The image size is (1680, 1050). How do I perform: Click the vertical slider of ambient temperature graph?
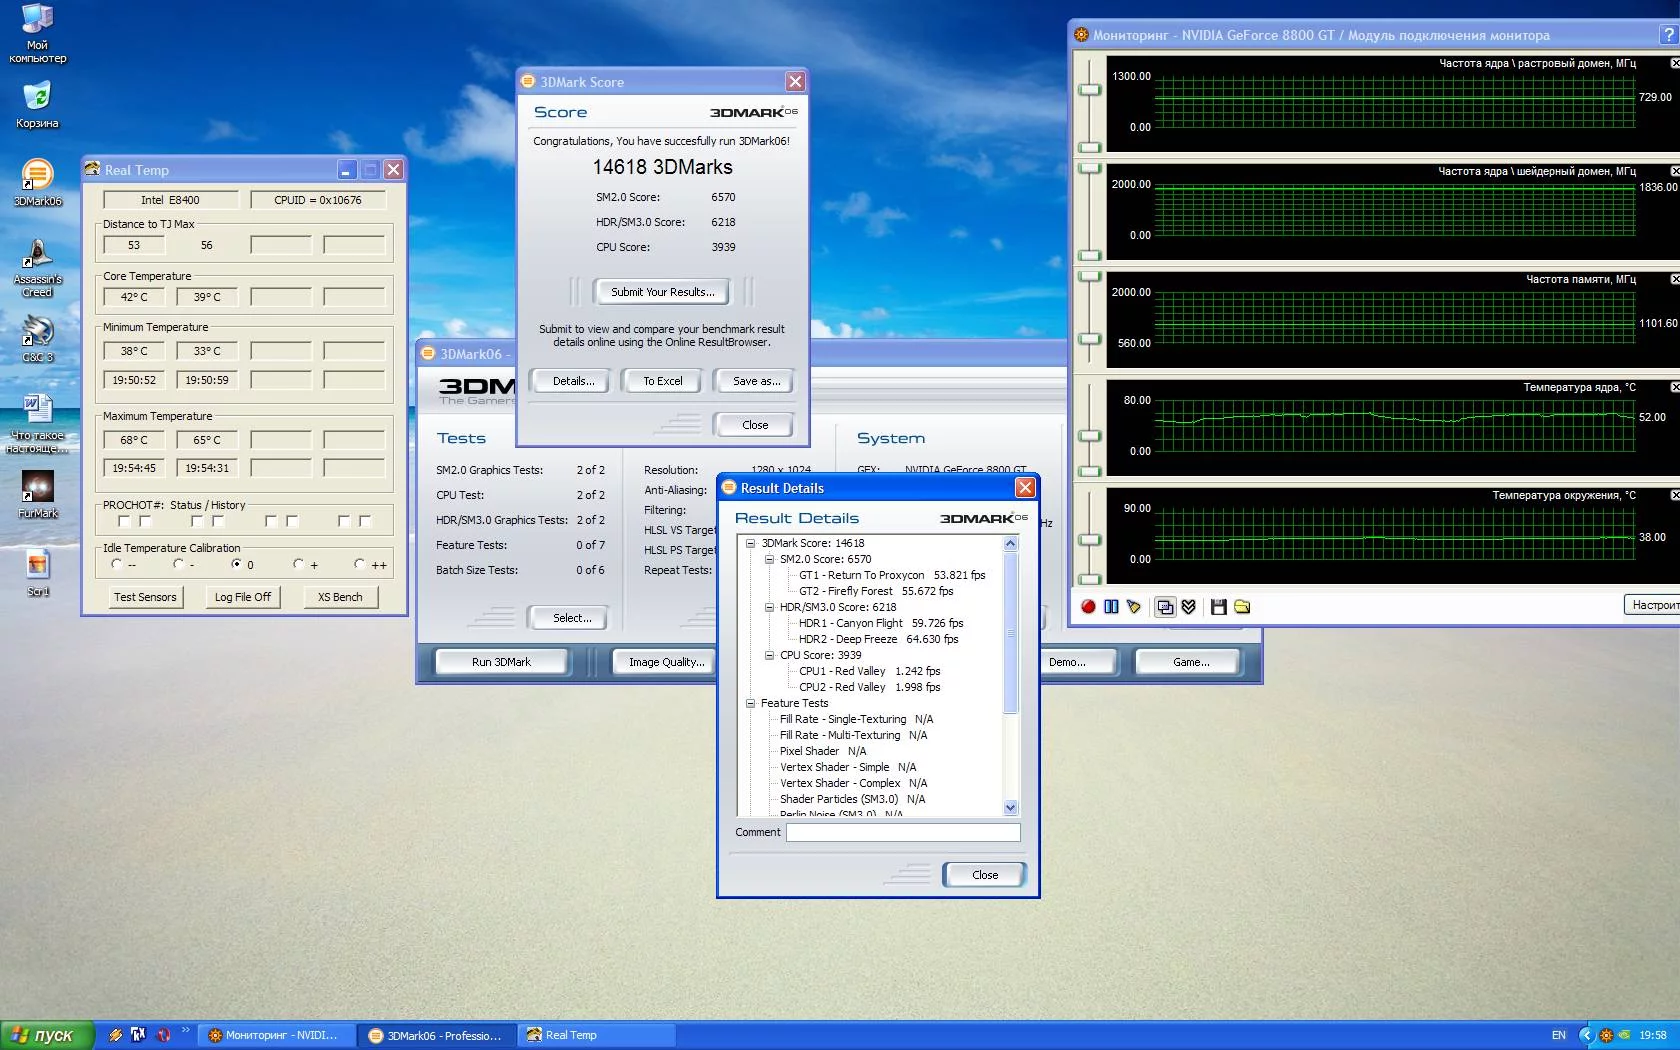[1089, 540]
